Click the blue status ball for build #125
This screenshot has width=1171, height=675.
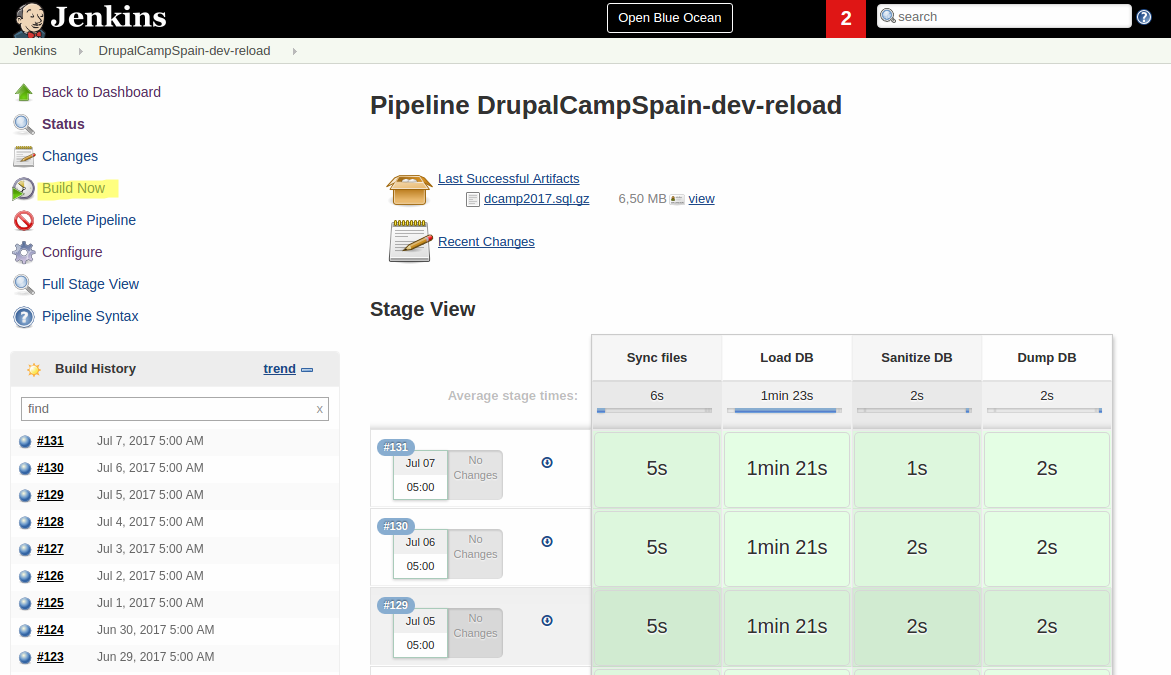(25, 603)
